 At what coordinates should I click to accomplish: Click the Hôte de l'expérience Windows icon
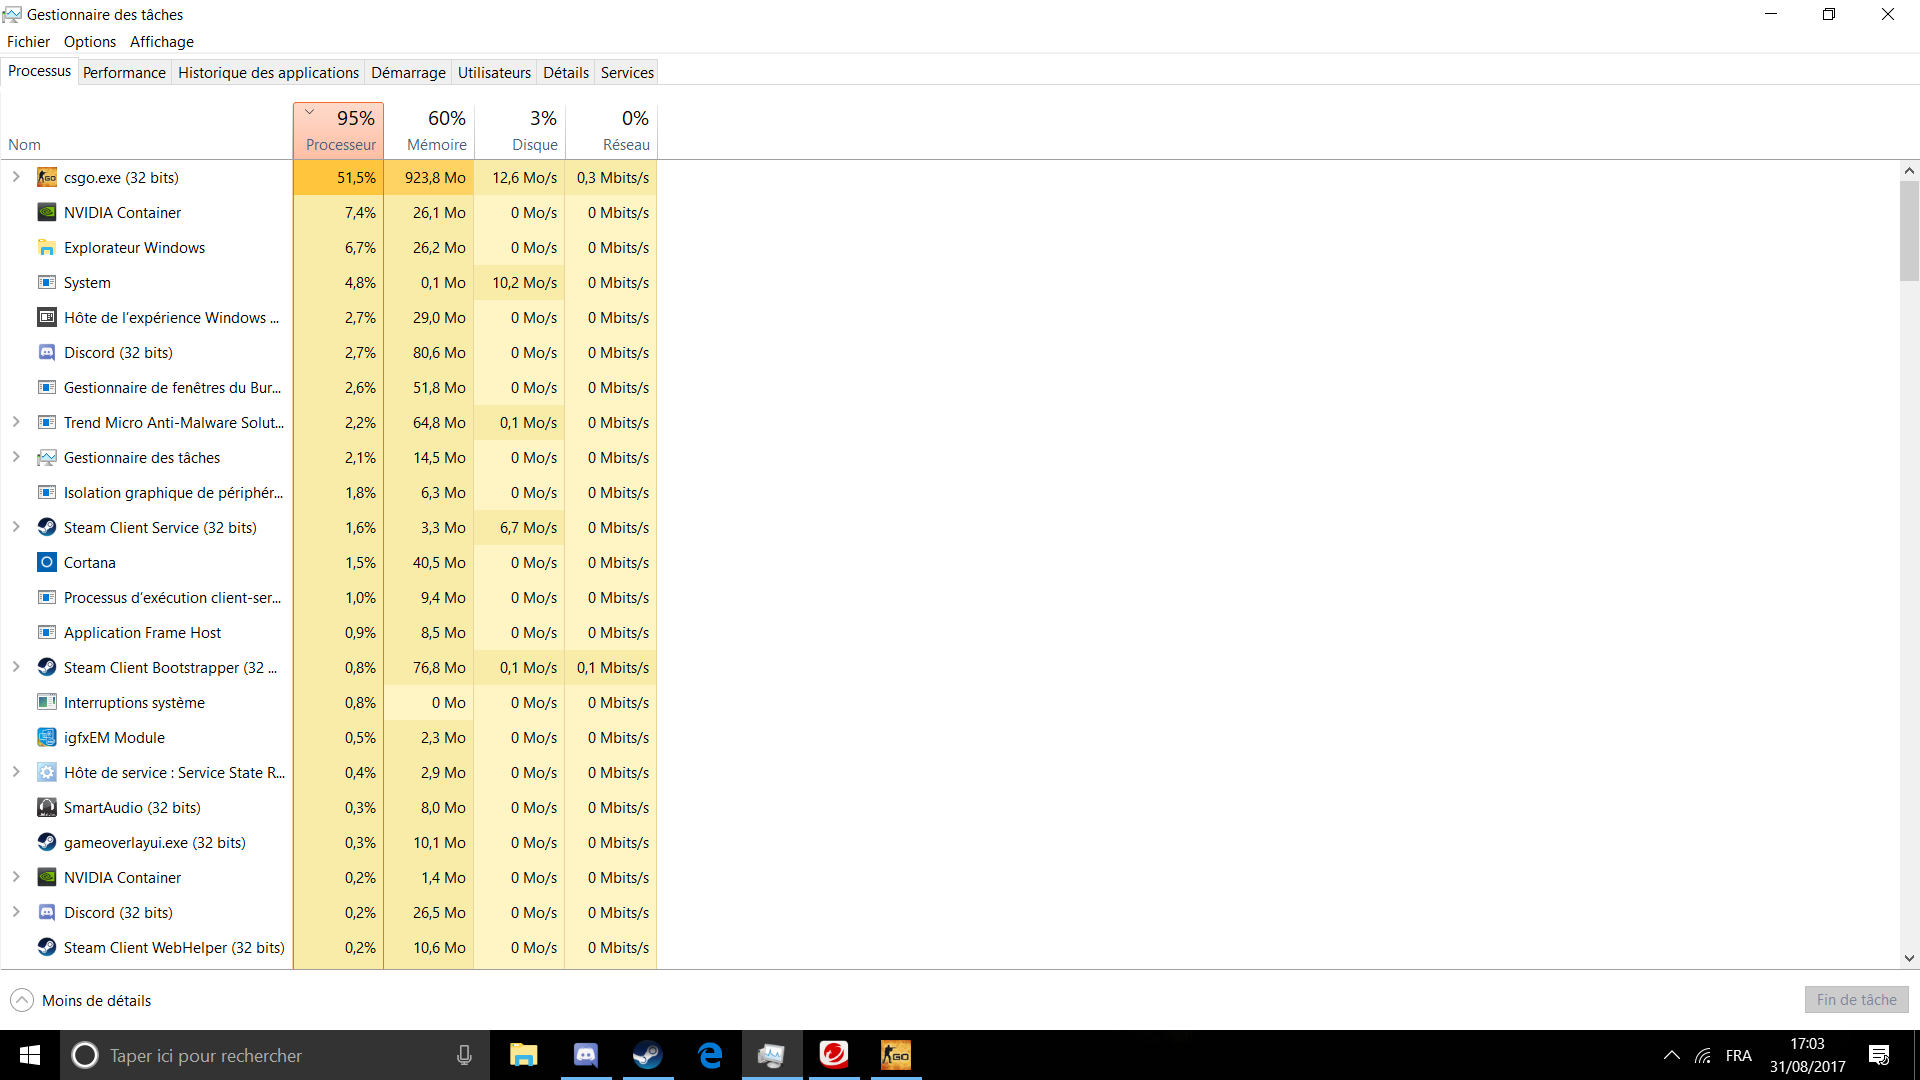pos(46,318)
